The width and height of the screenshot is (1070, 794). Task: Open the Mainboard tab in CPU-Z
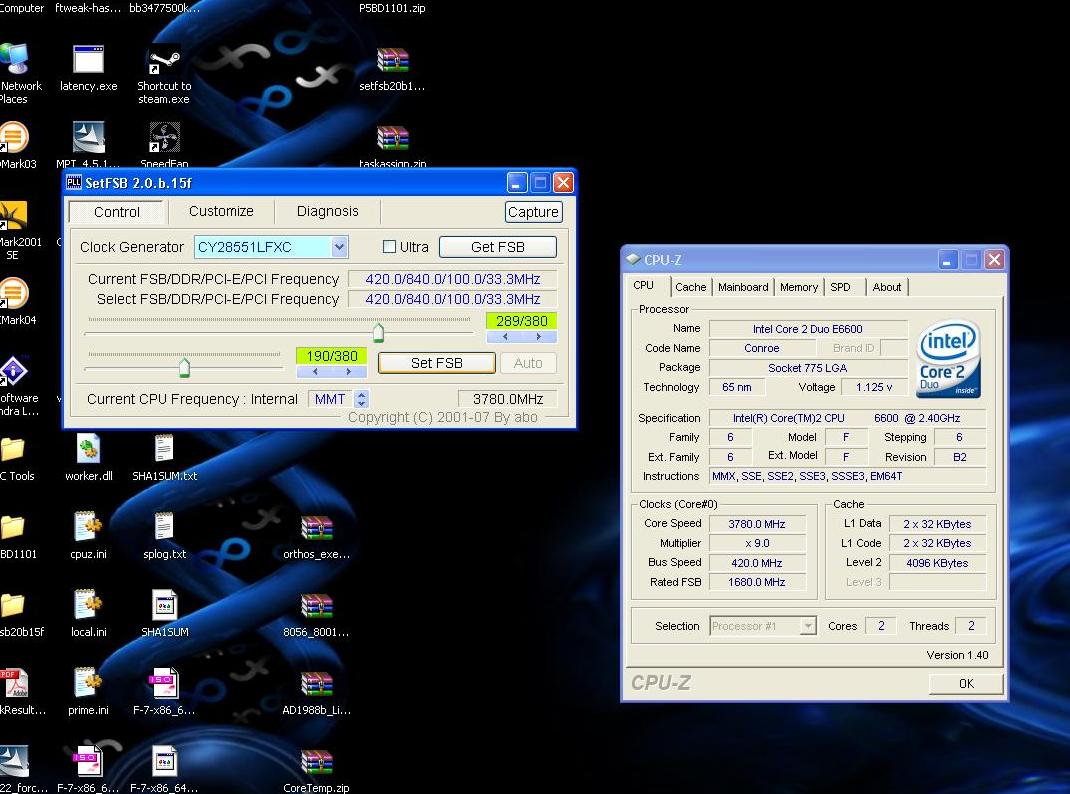point(743,287)
